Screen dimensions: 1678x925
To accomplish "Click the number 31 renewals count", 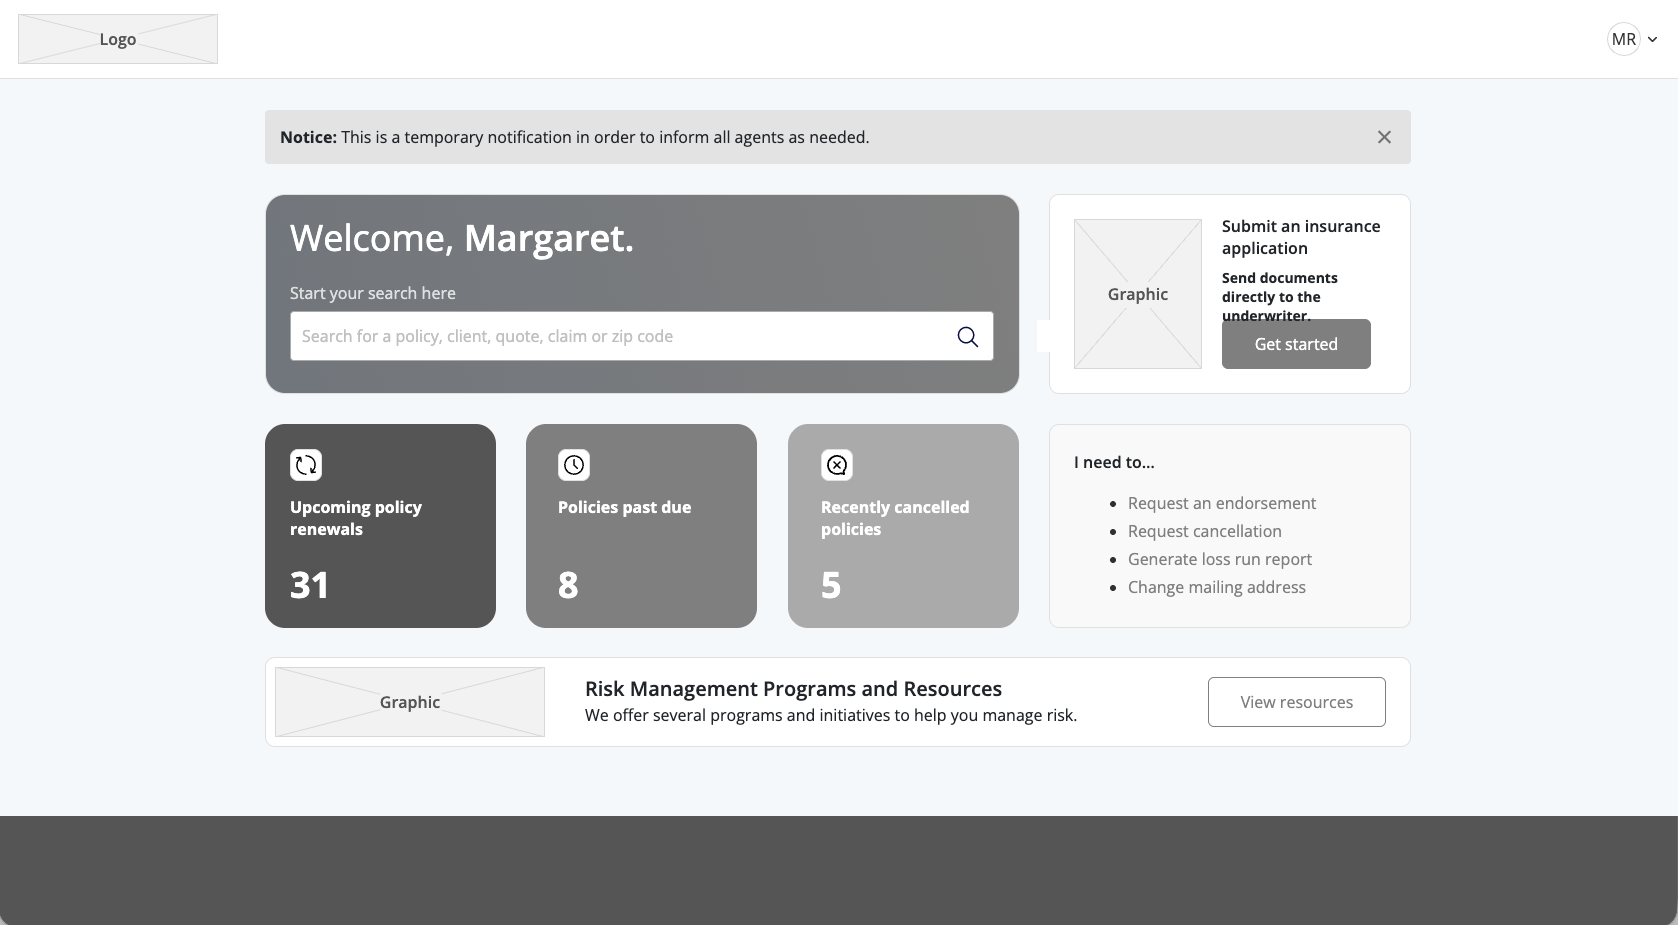I will 309,585.
